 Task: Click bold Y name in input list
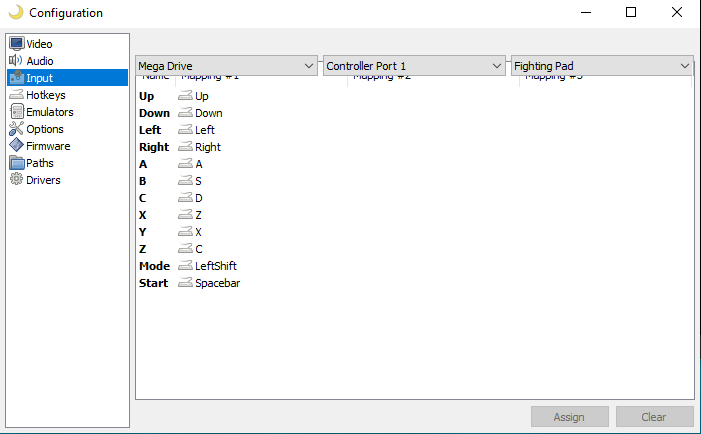click(143, 232)
